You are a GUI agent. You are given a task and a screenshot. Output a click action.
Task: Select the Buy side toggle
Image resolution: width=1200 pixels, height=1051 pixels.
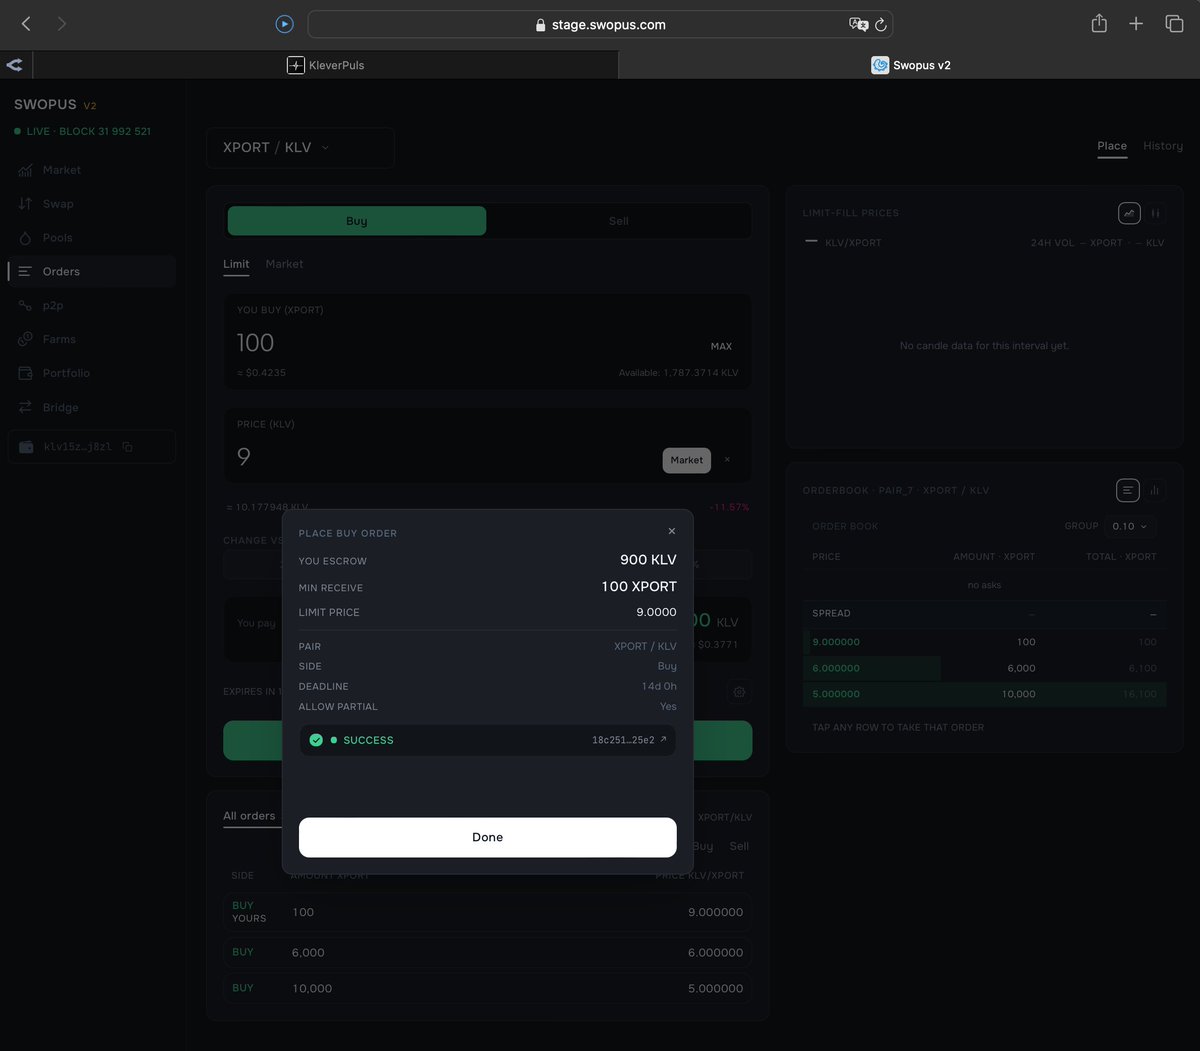tap(357, 221)
